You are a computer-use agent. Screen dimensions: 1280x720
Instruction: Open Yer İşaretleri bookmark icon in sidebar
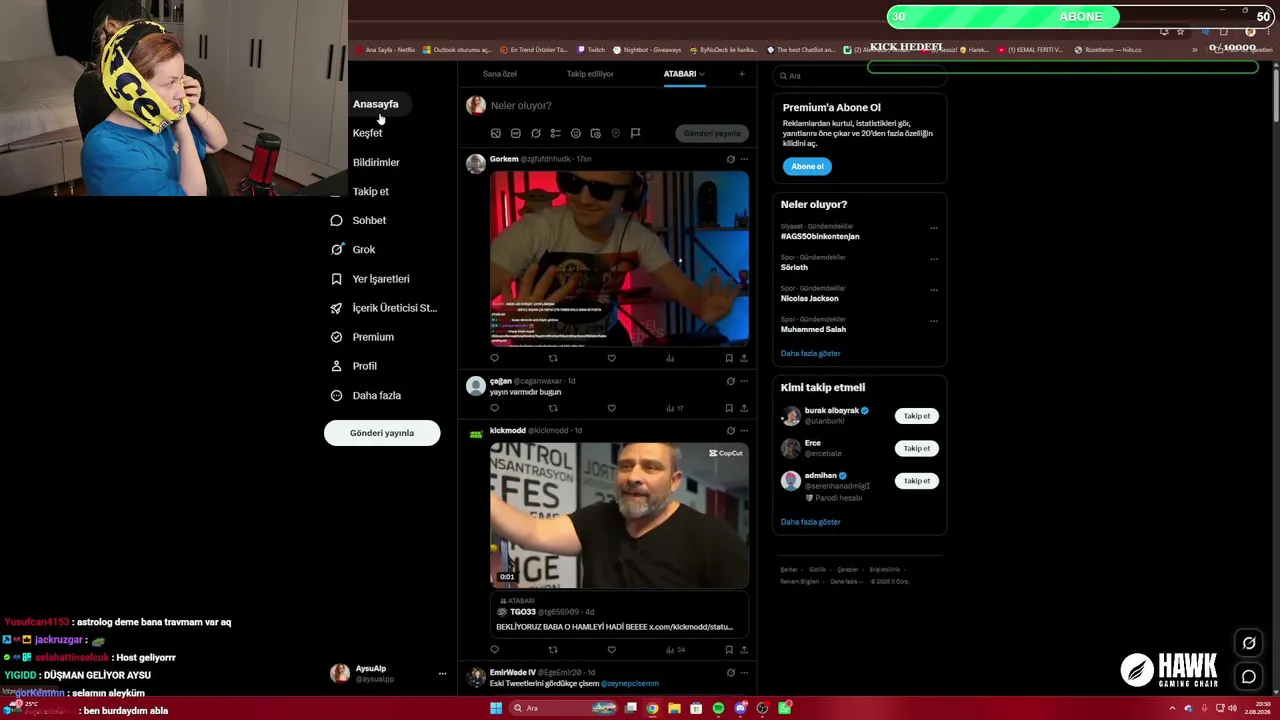click(x=336, y=279)
